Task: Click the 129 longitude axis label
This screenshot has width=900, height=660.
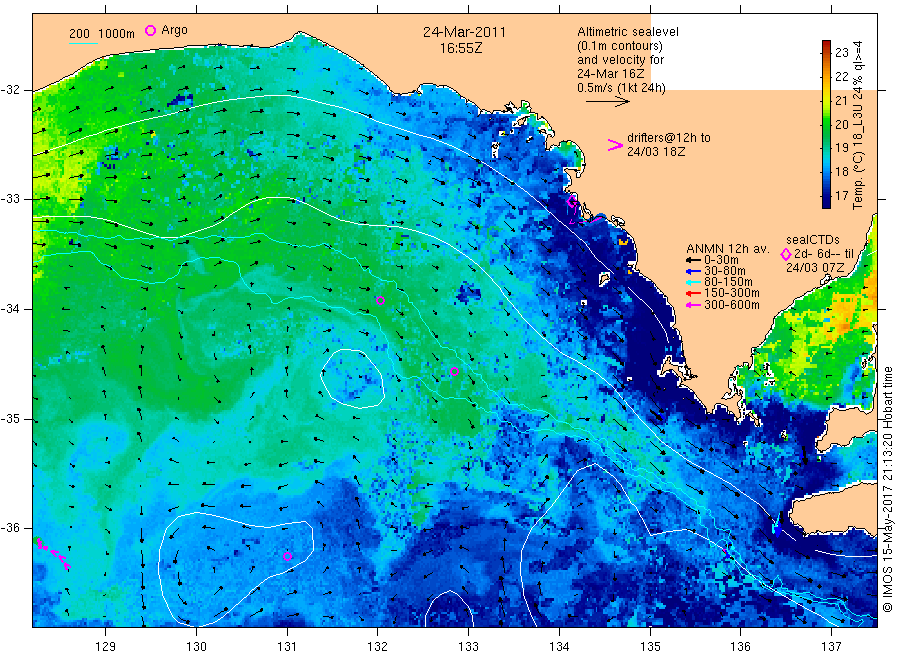Action: tap(106, 647)
